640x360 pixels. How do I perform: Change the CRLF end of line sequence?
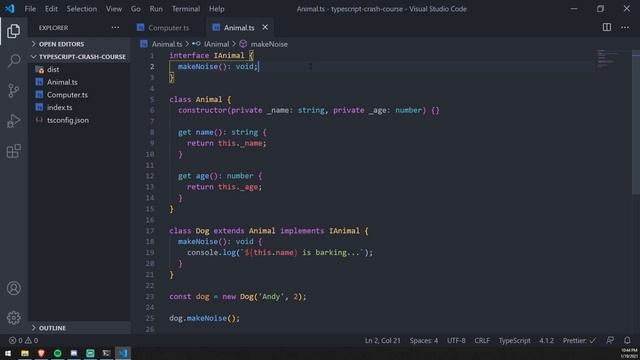tap(482, 340)
